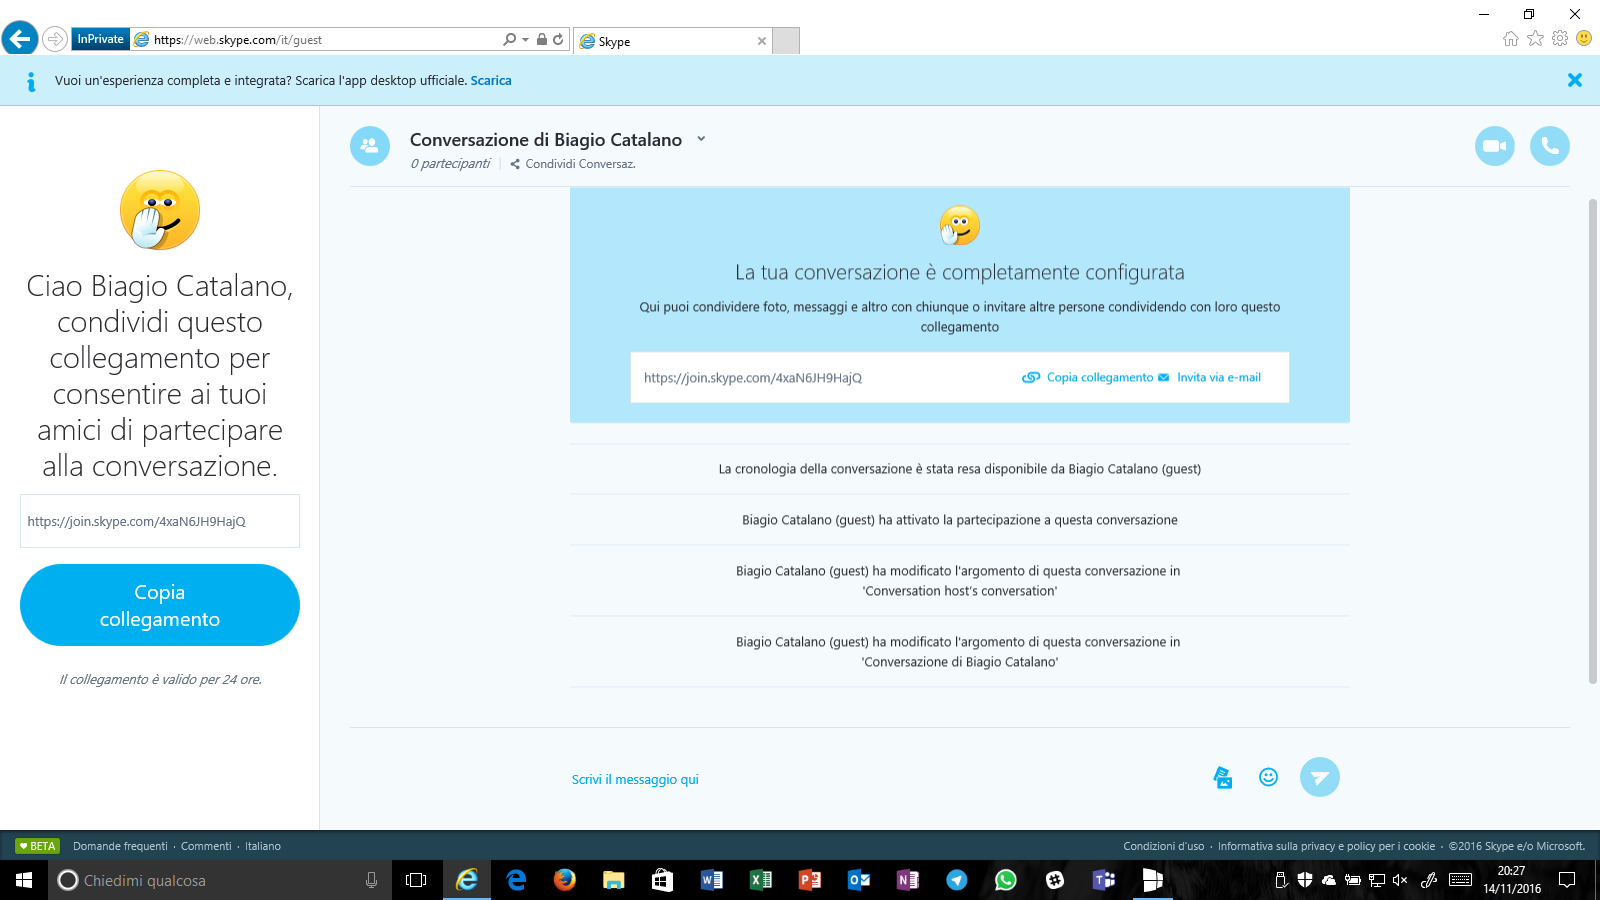Start an audio call
Image resolution: width=1600 pixels, height=900 pixels.
coord(1550,146)
